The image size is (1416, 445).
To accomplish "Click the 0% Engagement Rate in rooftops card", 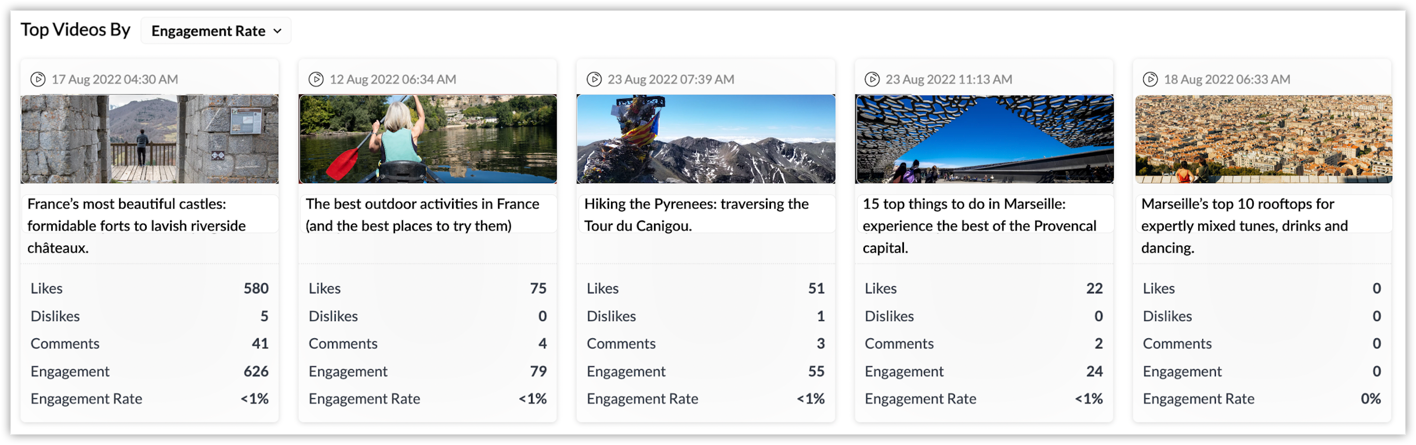I will 1370,399.
